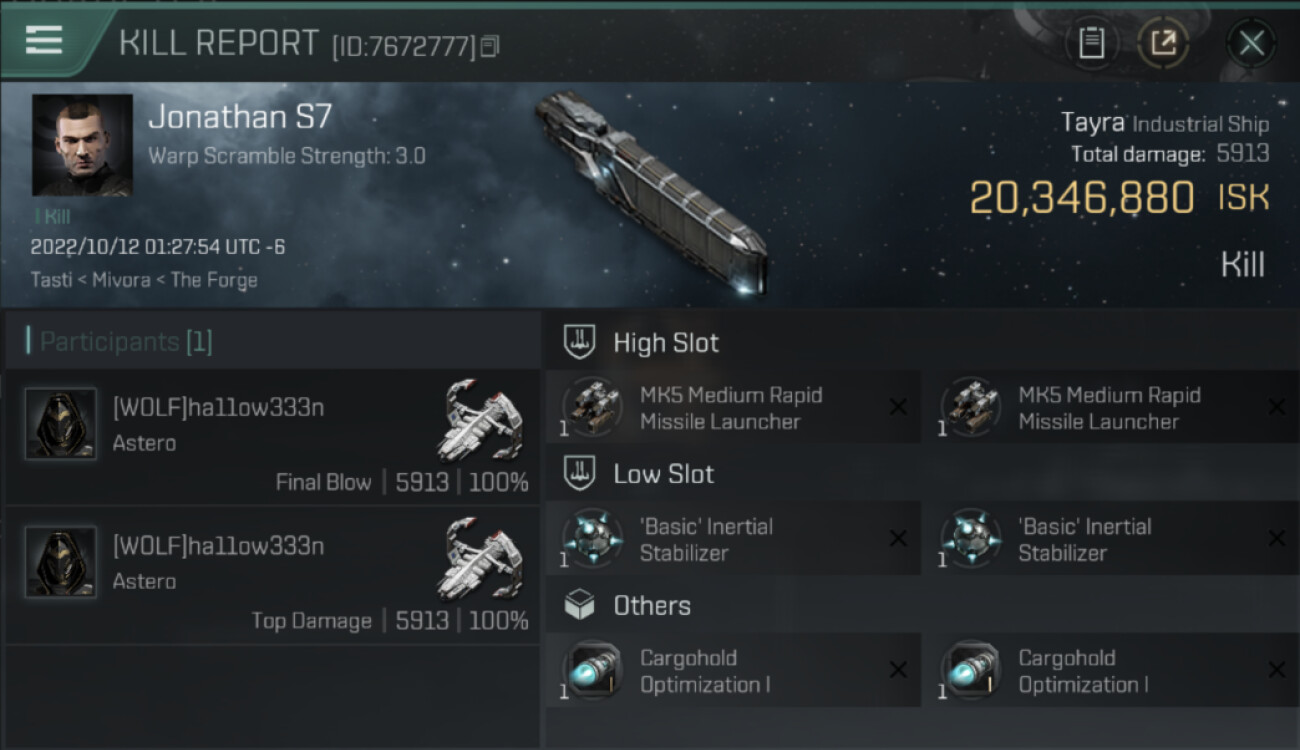1300x750 pixels.
Task: Open Jonathan S7's character portrait
Action: pyautogui.click(x=82, y=145)
